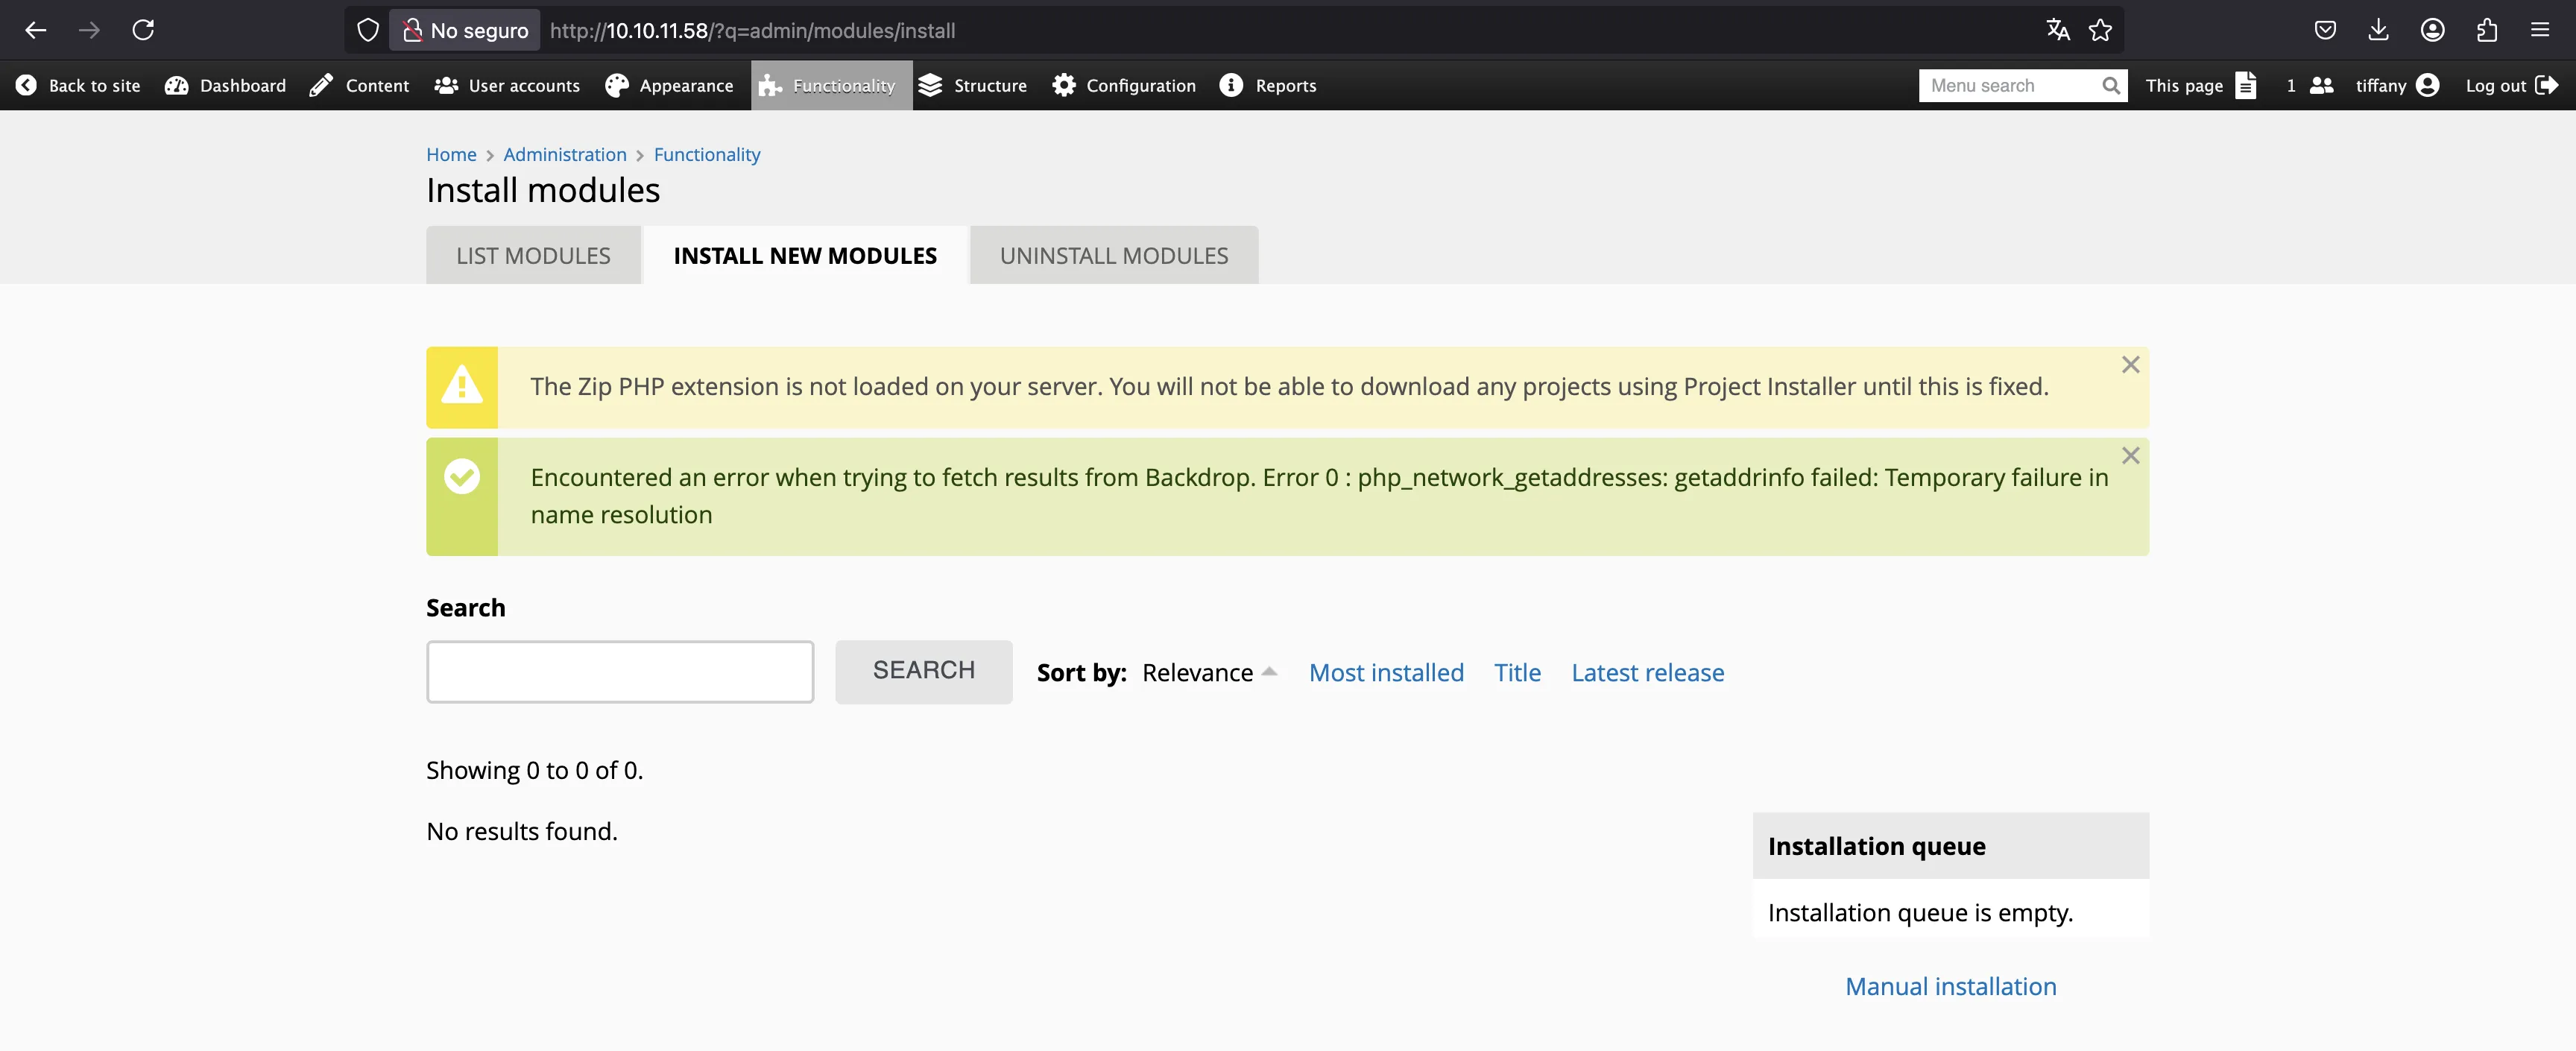This screenshot has height=1051, width=2576.
Task: Open the Content admin menu item
Action: coord(359,86)
